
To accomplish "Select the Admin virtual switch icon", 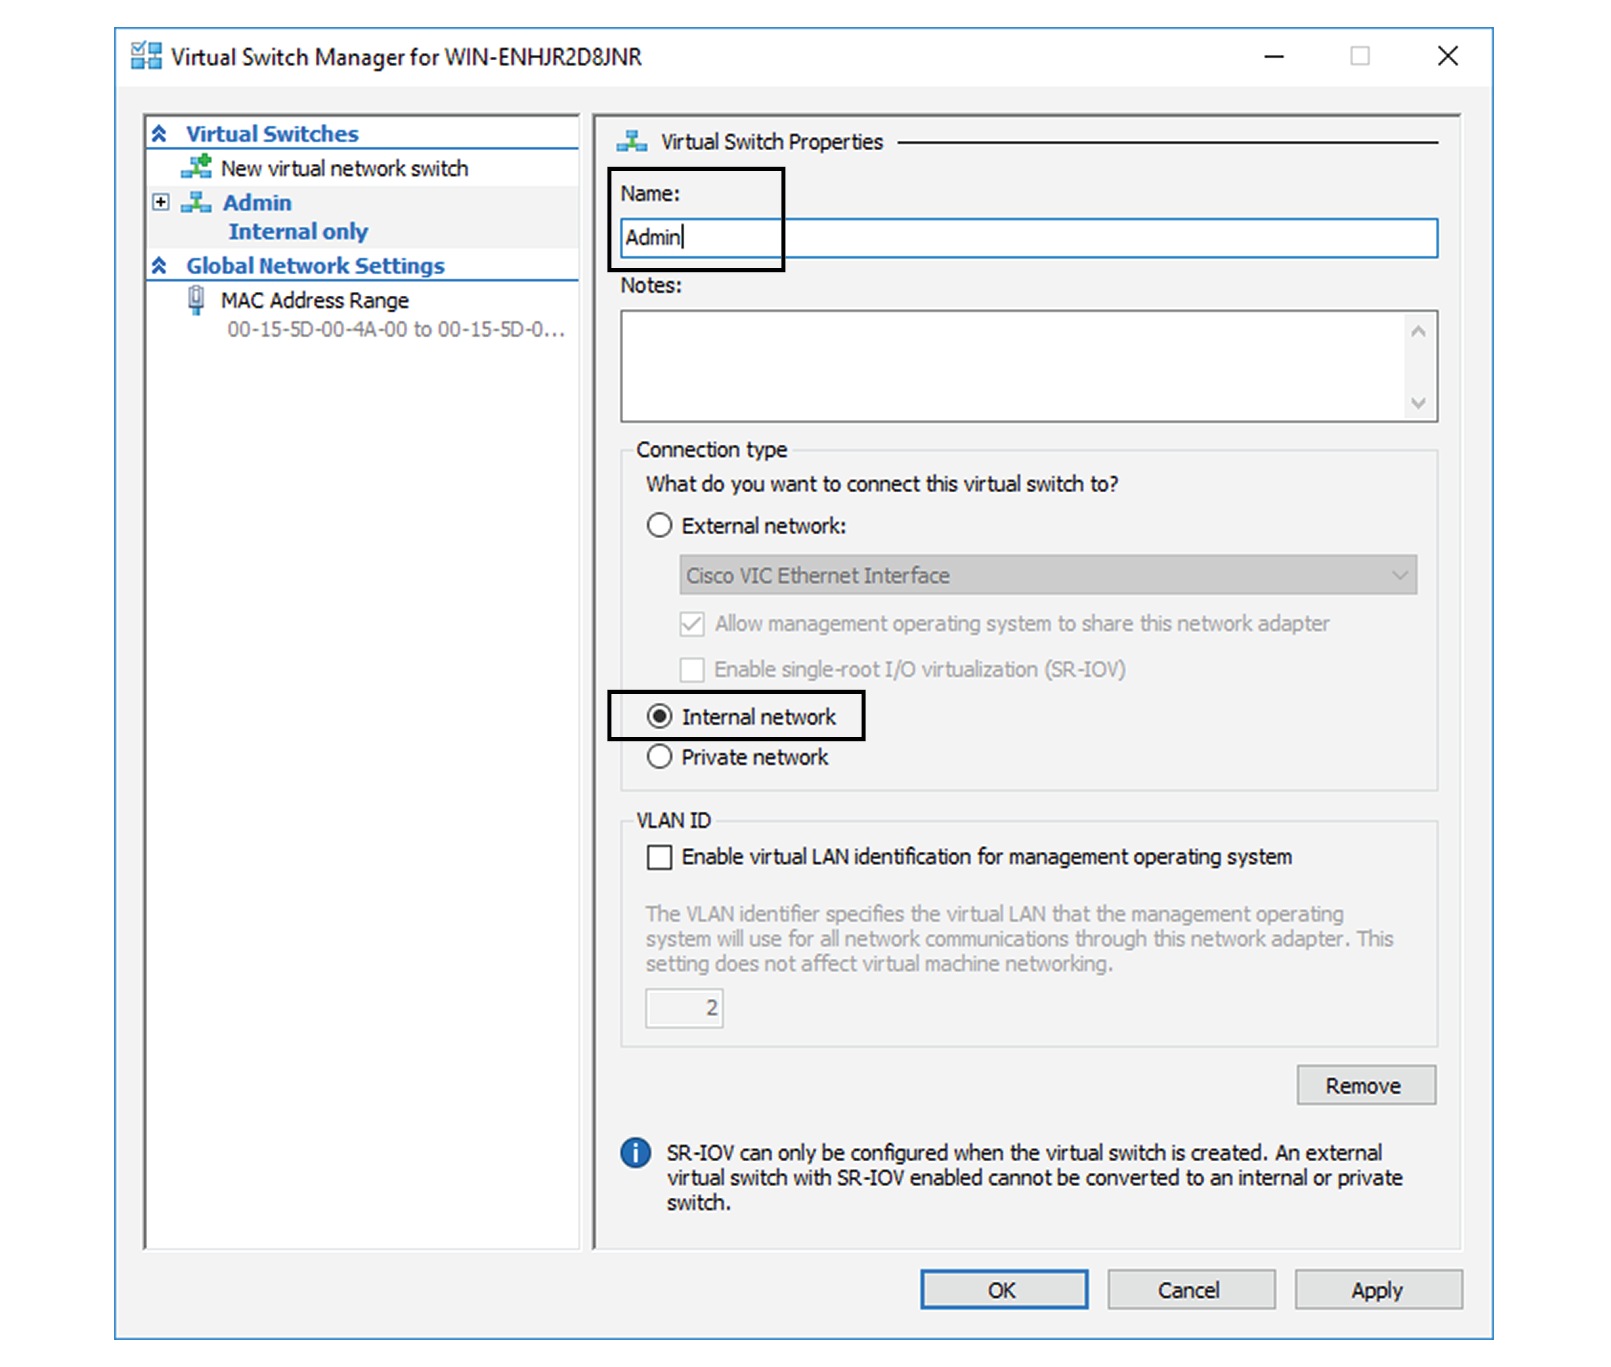I will 196,202.
